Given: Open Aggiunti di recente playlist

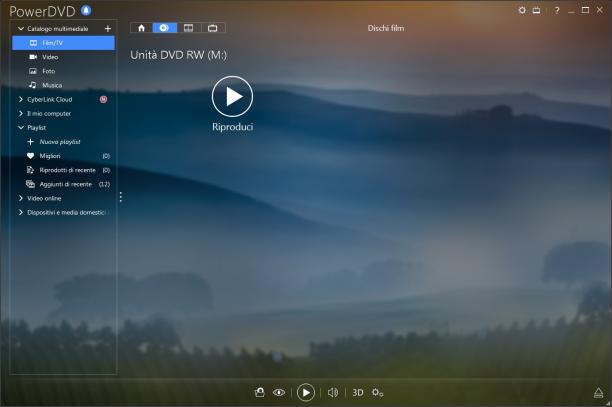Looking at the screenshot, I should click(x=68, y=184).
